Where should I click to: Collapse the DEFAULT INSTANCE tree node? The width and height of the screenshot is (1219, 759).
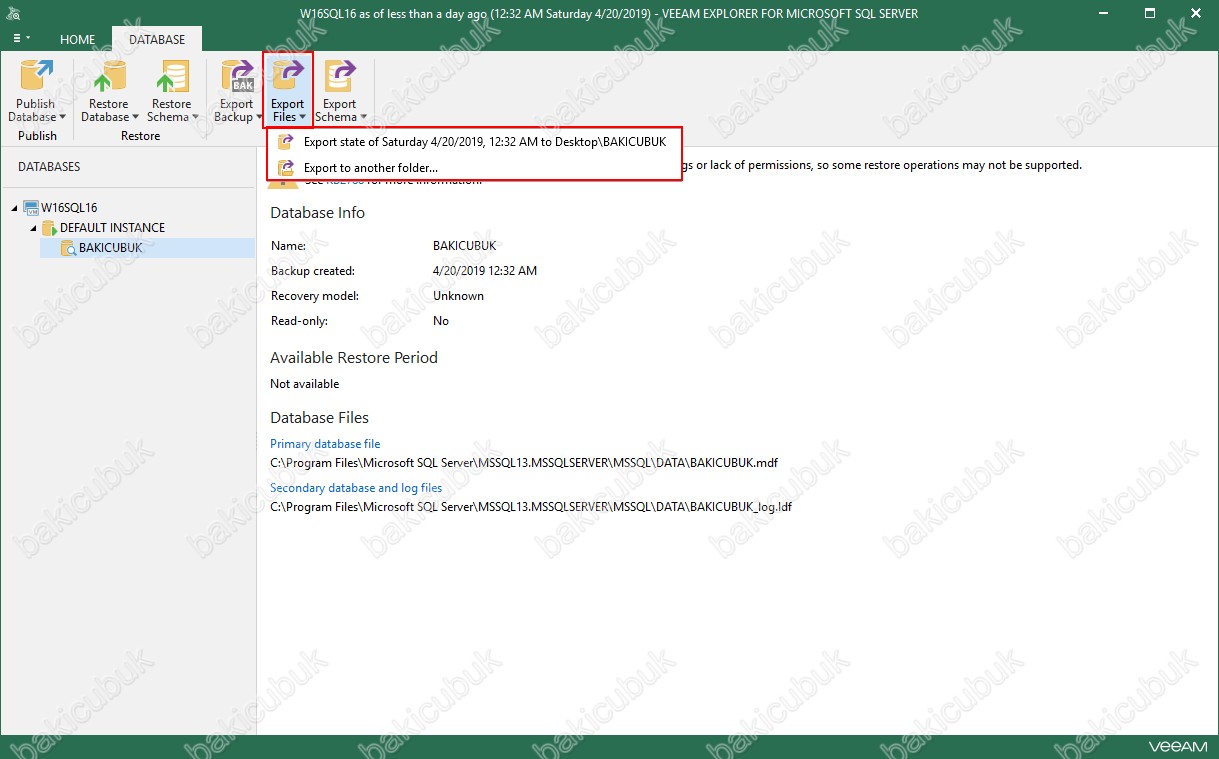[x=33, y=228]
